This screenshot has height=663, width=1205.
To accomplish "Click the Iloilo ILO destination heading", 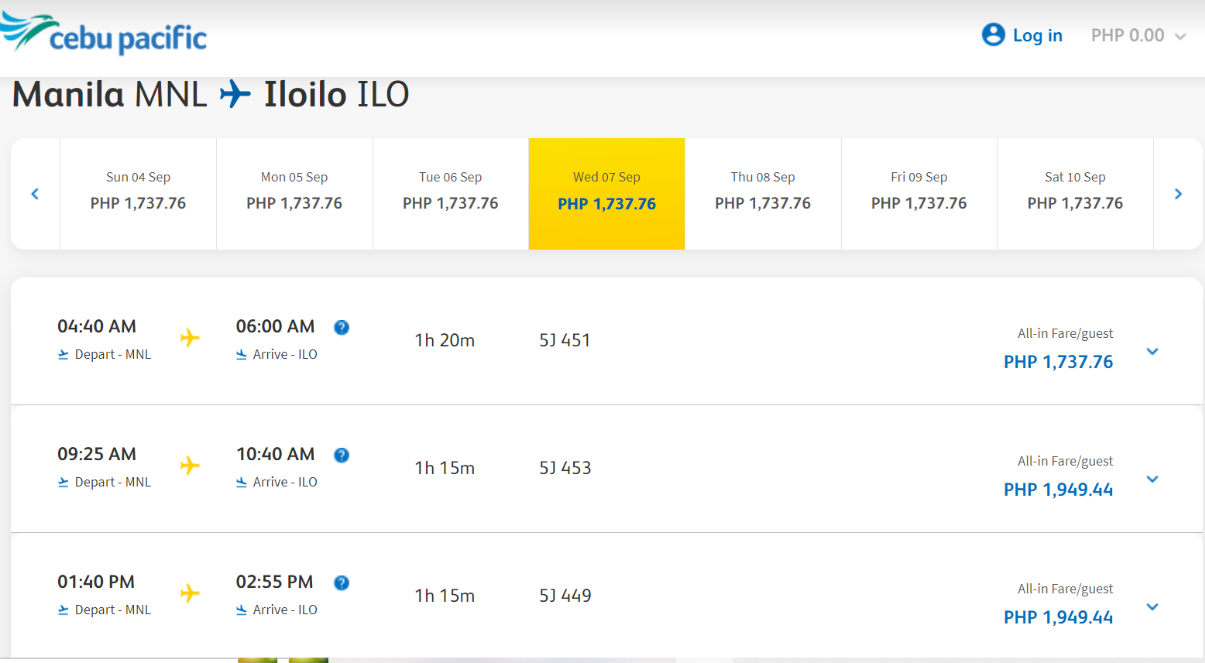I will (337, 95).
